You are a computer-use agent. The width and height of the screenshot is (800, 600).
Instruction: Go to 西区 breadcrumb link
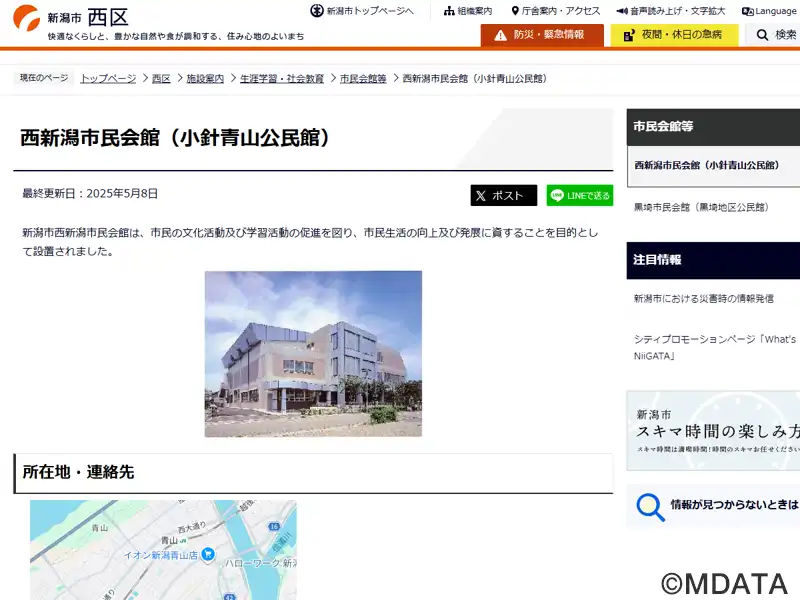(161, 79)
